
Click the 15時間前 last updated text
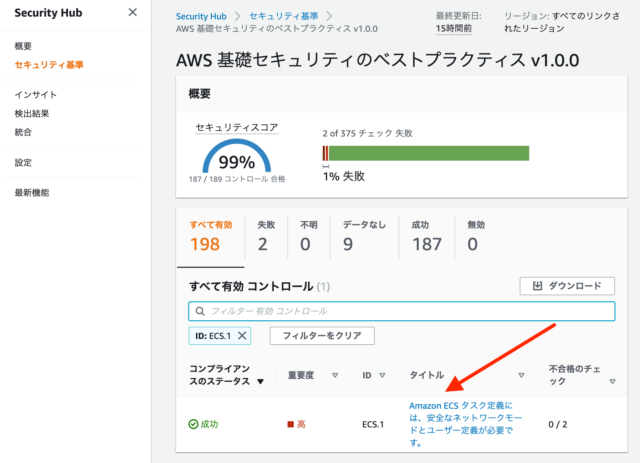point(453,29)
